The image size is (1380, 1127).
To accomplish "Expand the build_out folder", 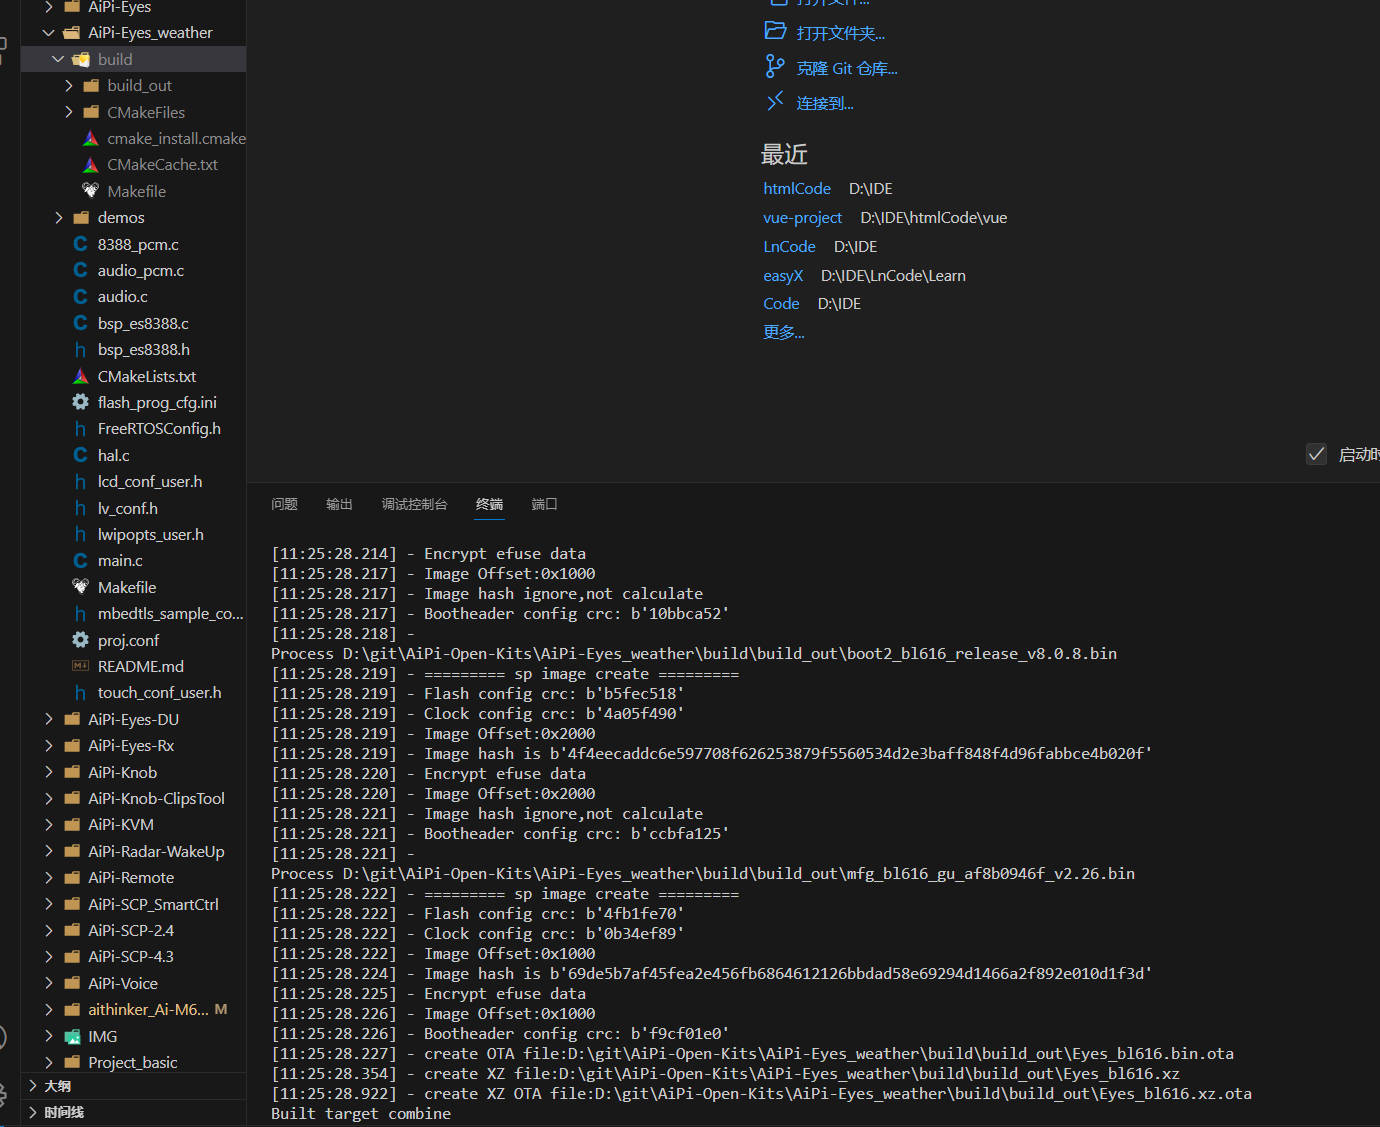I will 68,86.
